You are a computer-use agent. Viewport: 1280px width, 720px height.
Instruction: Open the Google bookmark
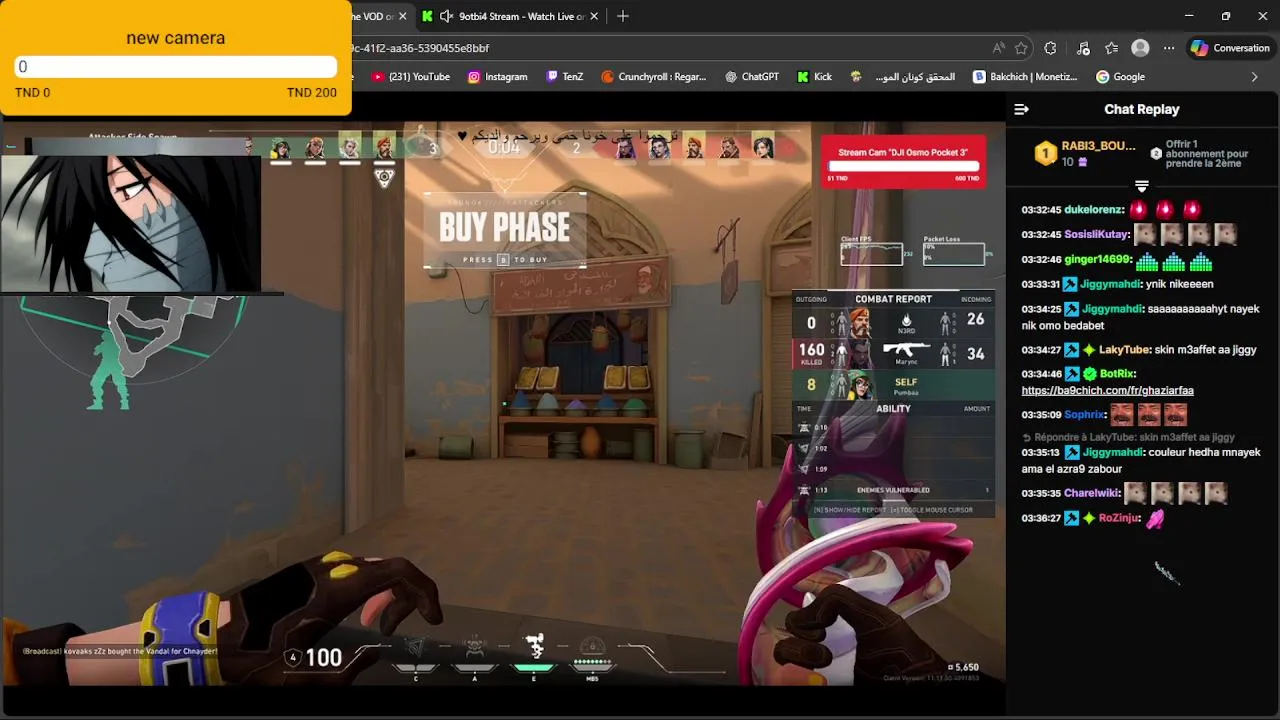1120,77
